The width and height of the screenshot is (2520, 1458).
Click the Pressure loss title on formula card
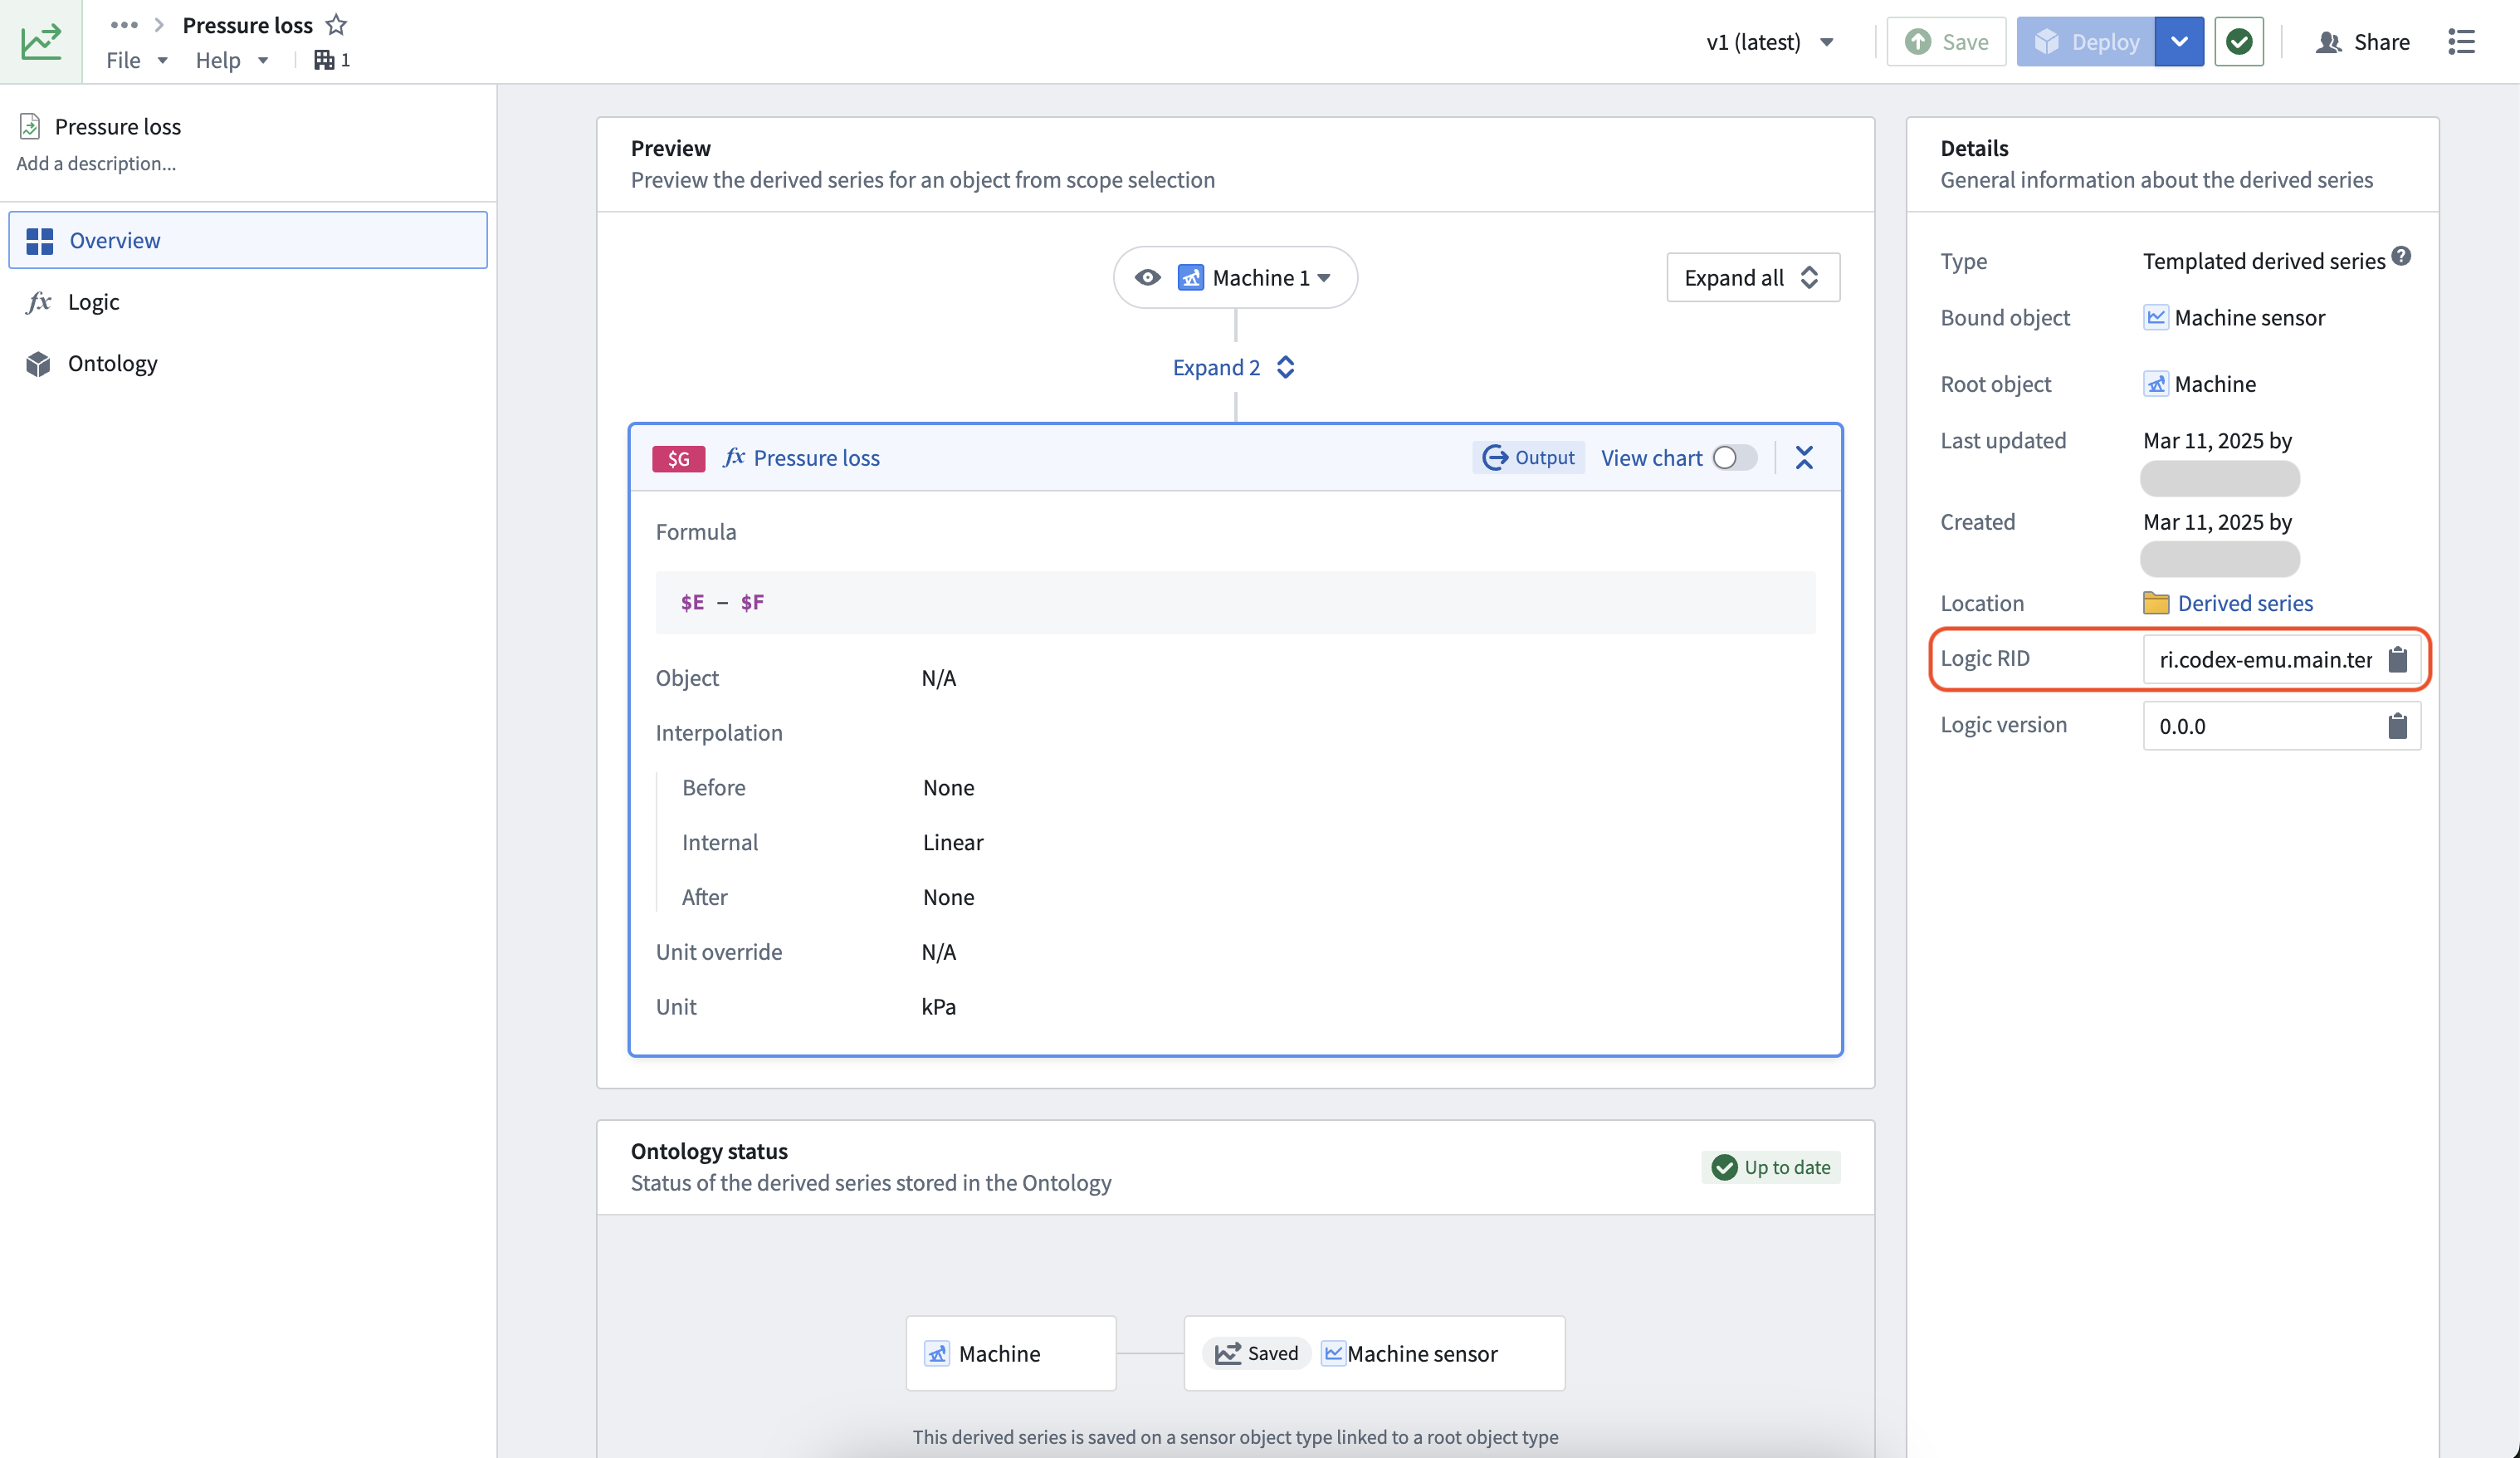click(816, 457)
